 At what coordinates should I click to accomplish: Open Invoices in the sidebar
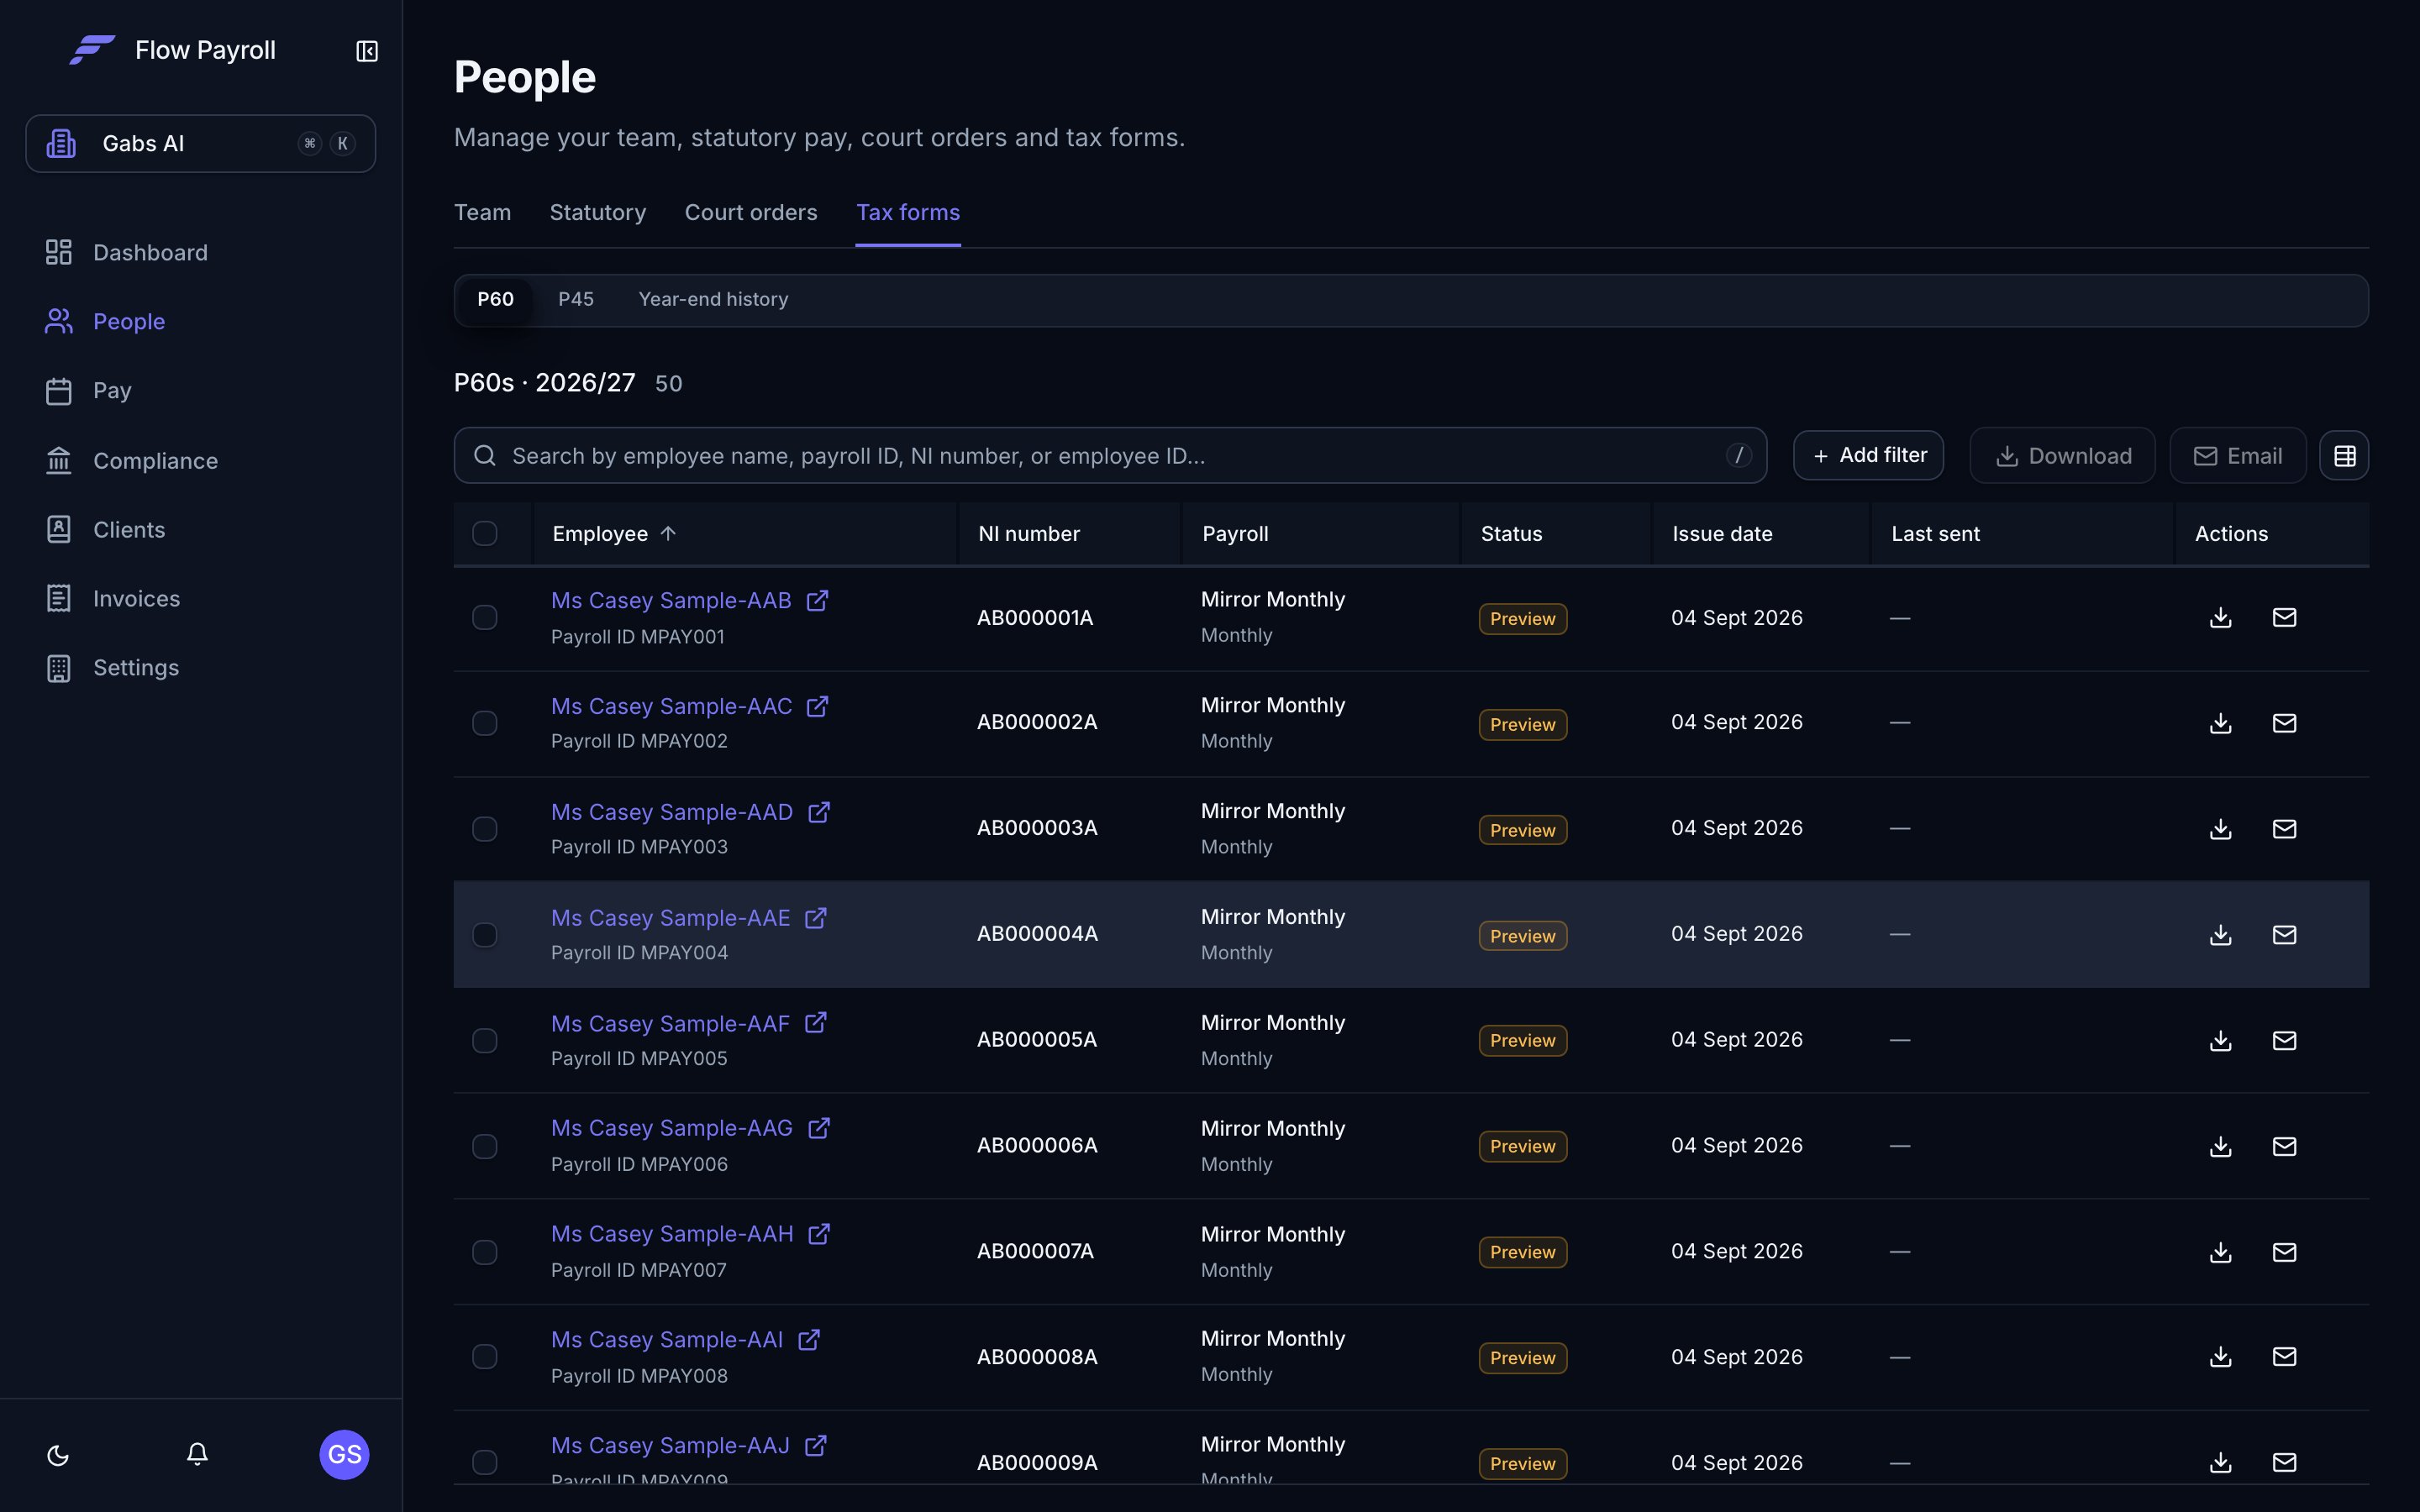tap(136, 599)
